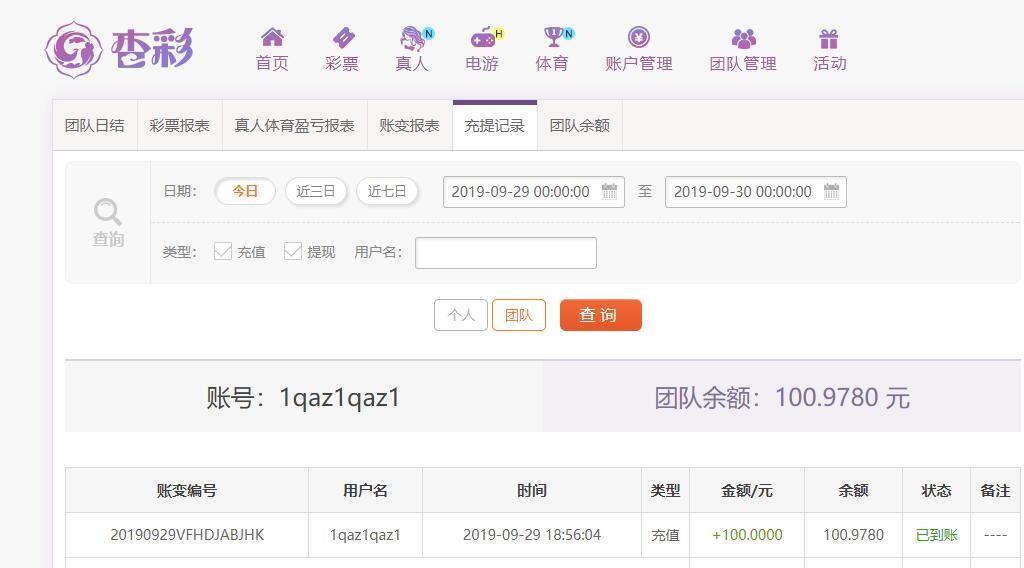Screen dimensions: 1024x568
Task: Click the 账号: 1qaz1qaz1 summary
Action: pyautogui.click(x=303, y=397)
